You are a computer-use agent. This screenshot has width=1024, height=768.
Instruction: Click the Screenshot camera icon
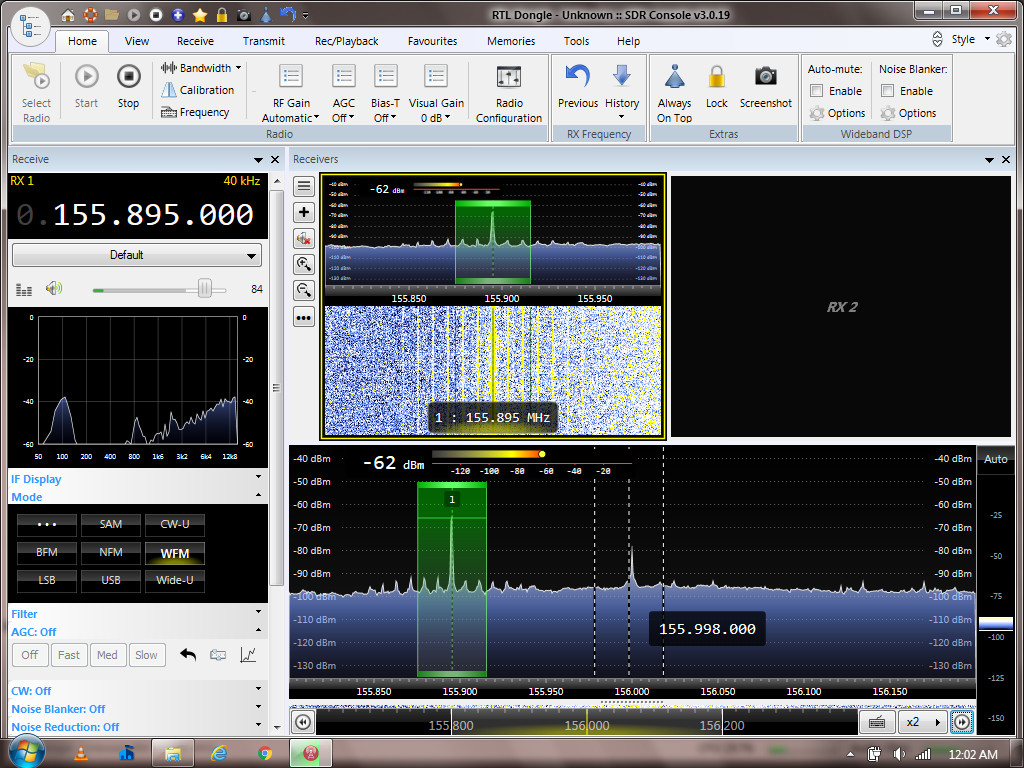[x=765, y=77]
